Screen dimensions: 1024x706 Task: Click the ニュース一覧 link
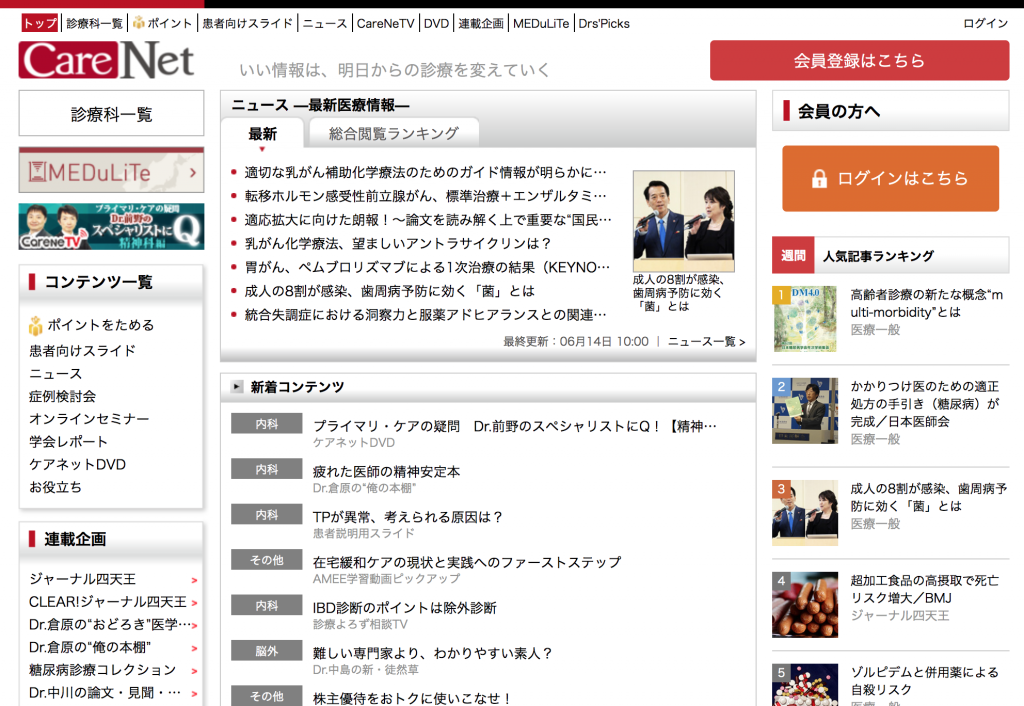[x=706, y=342]
